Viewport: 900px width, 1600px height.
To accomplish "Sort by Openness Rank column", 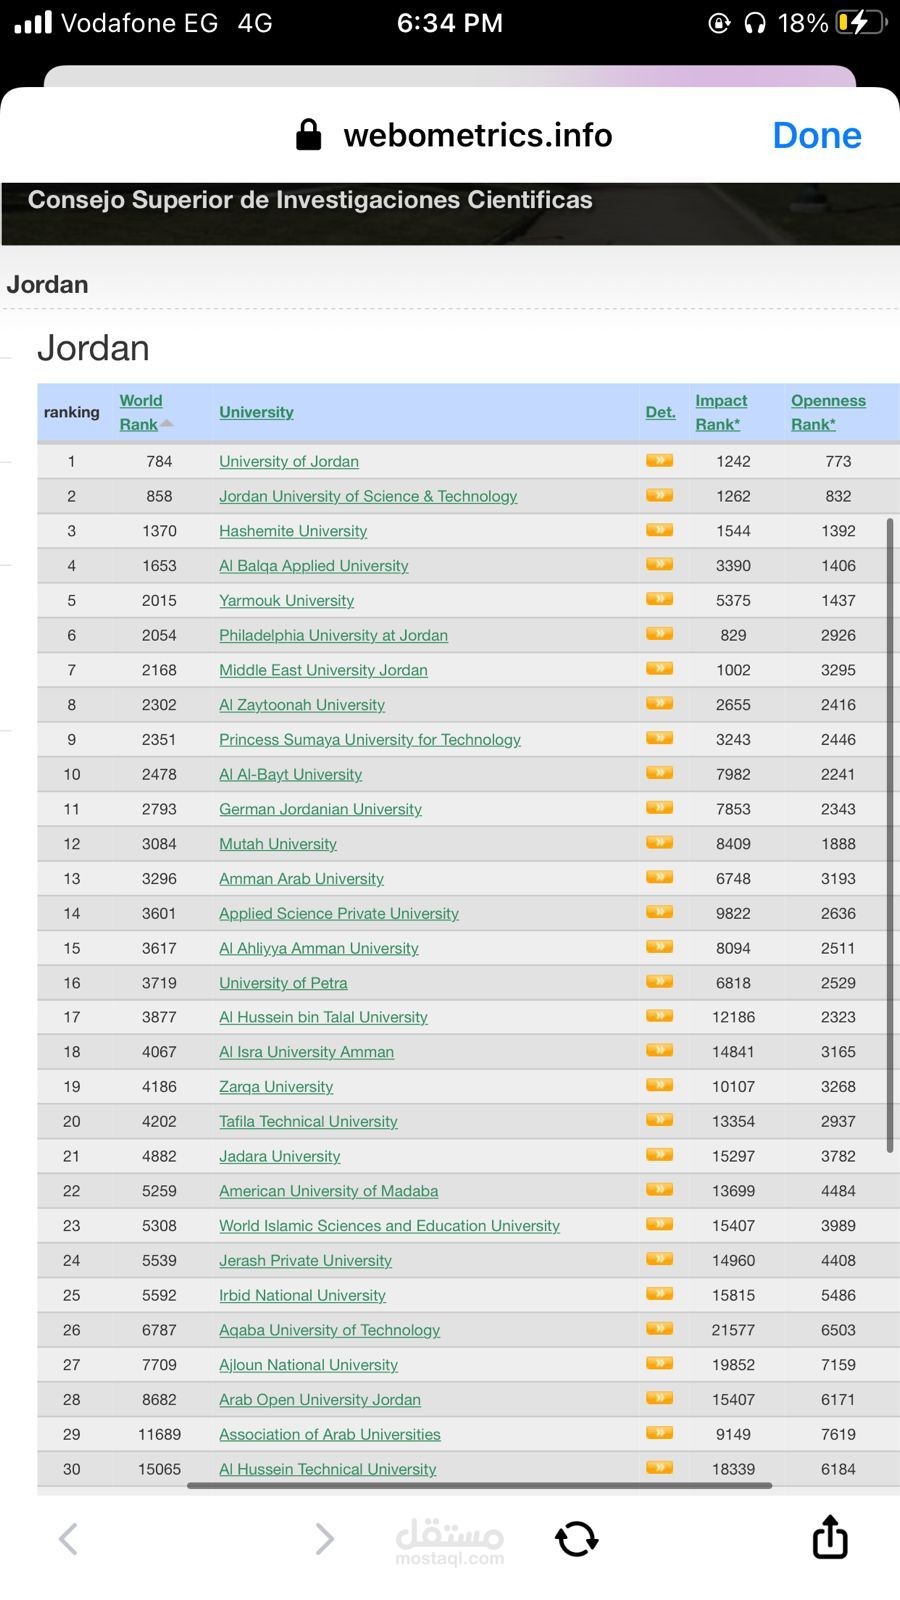I will 828,412.
